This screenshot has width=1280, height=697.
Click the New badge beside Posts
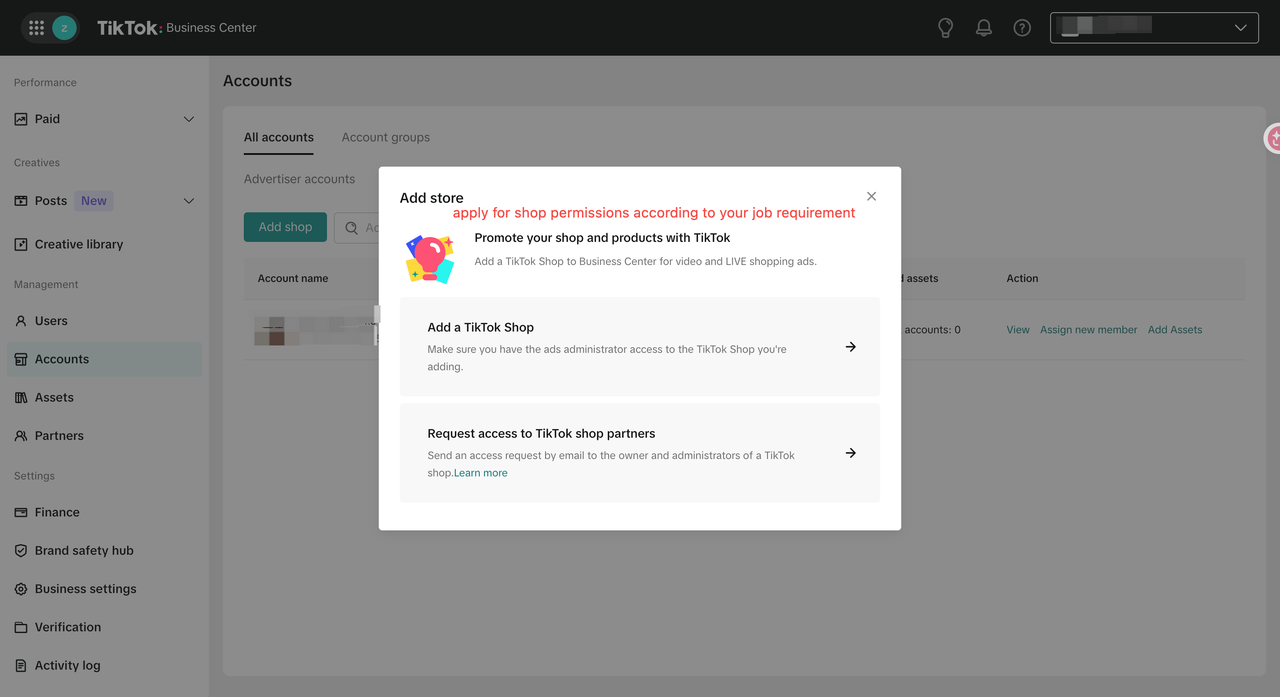[94, 201]
